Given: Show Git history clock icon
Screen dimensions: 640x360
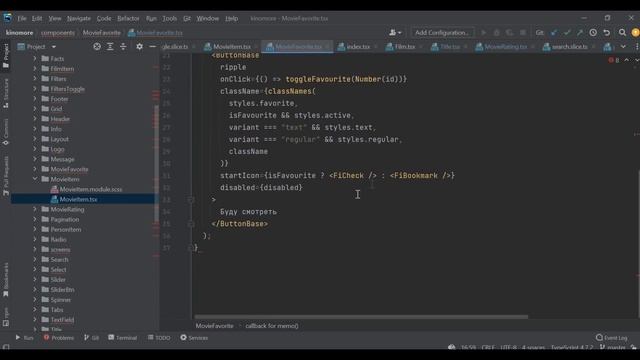Looking at the screenshot, I should tap(593, 32).
